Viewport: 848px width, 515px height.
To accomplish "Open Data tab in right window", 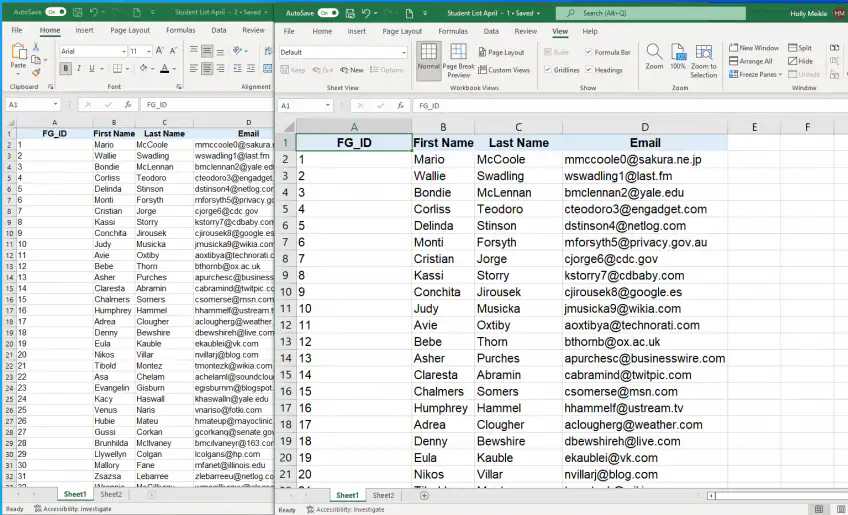I will [x=491, y=31].
